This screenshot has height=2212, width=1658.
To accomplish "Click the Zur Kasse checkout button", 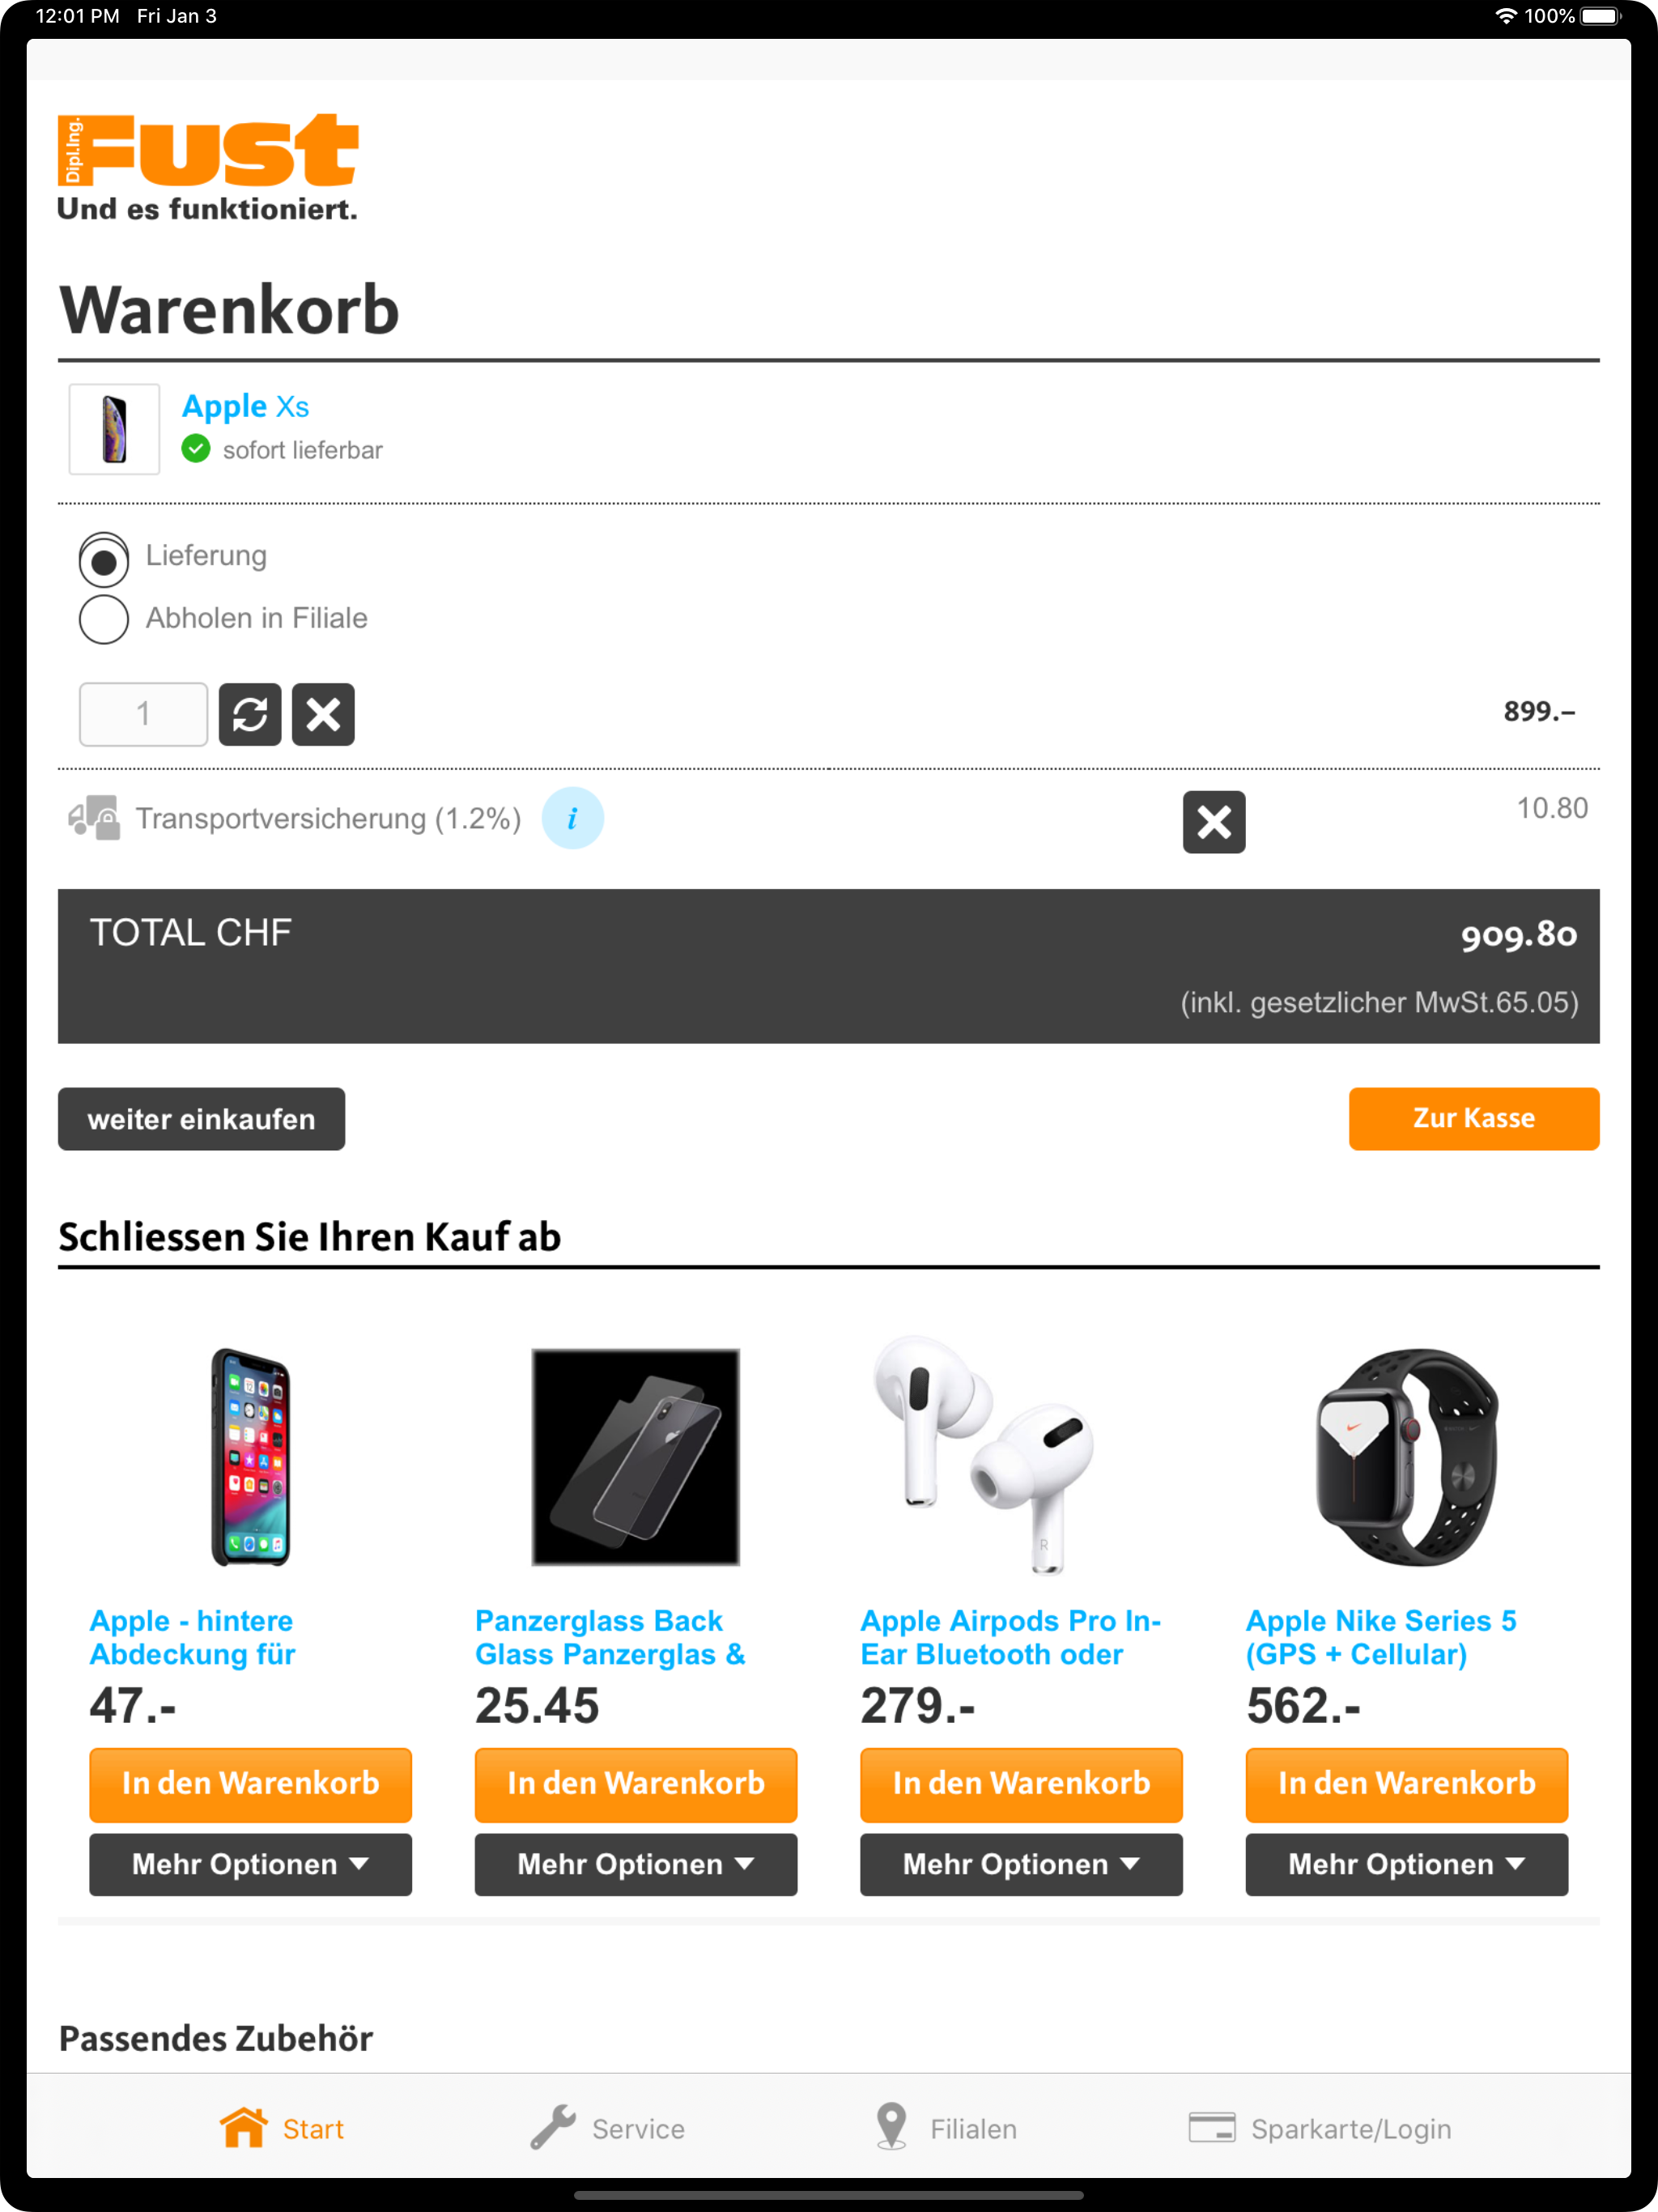I will pos(1474,1118).
